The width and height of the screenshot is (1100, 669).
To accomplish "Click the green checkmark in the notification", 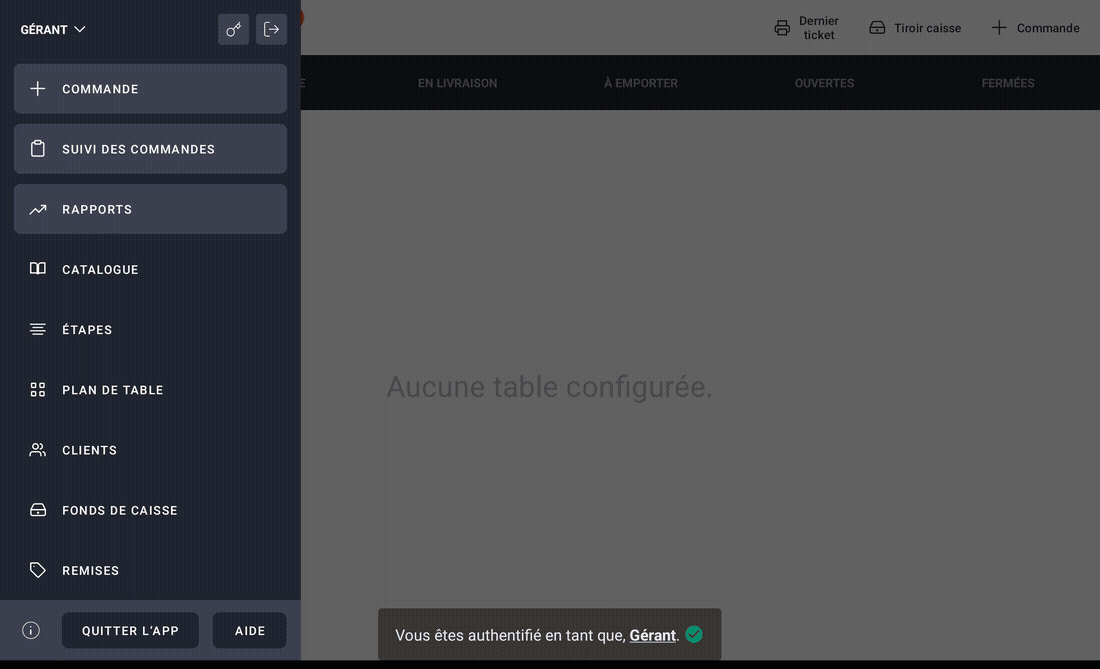I will tap(694, 634).
